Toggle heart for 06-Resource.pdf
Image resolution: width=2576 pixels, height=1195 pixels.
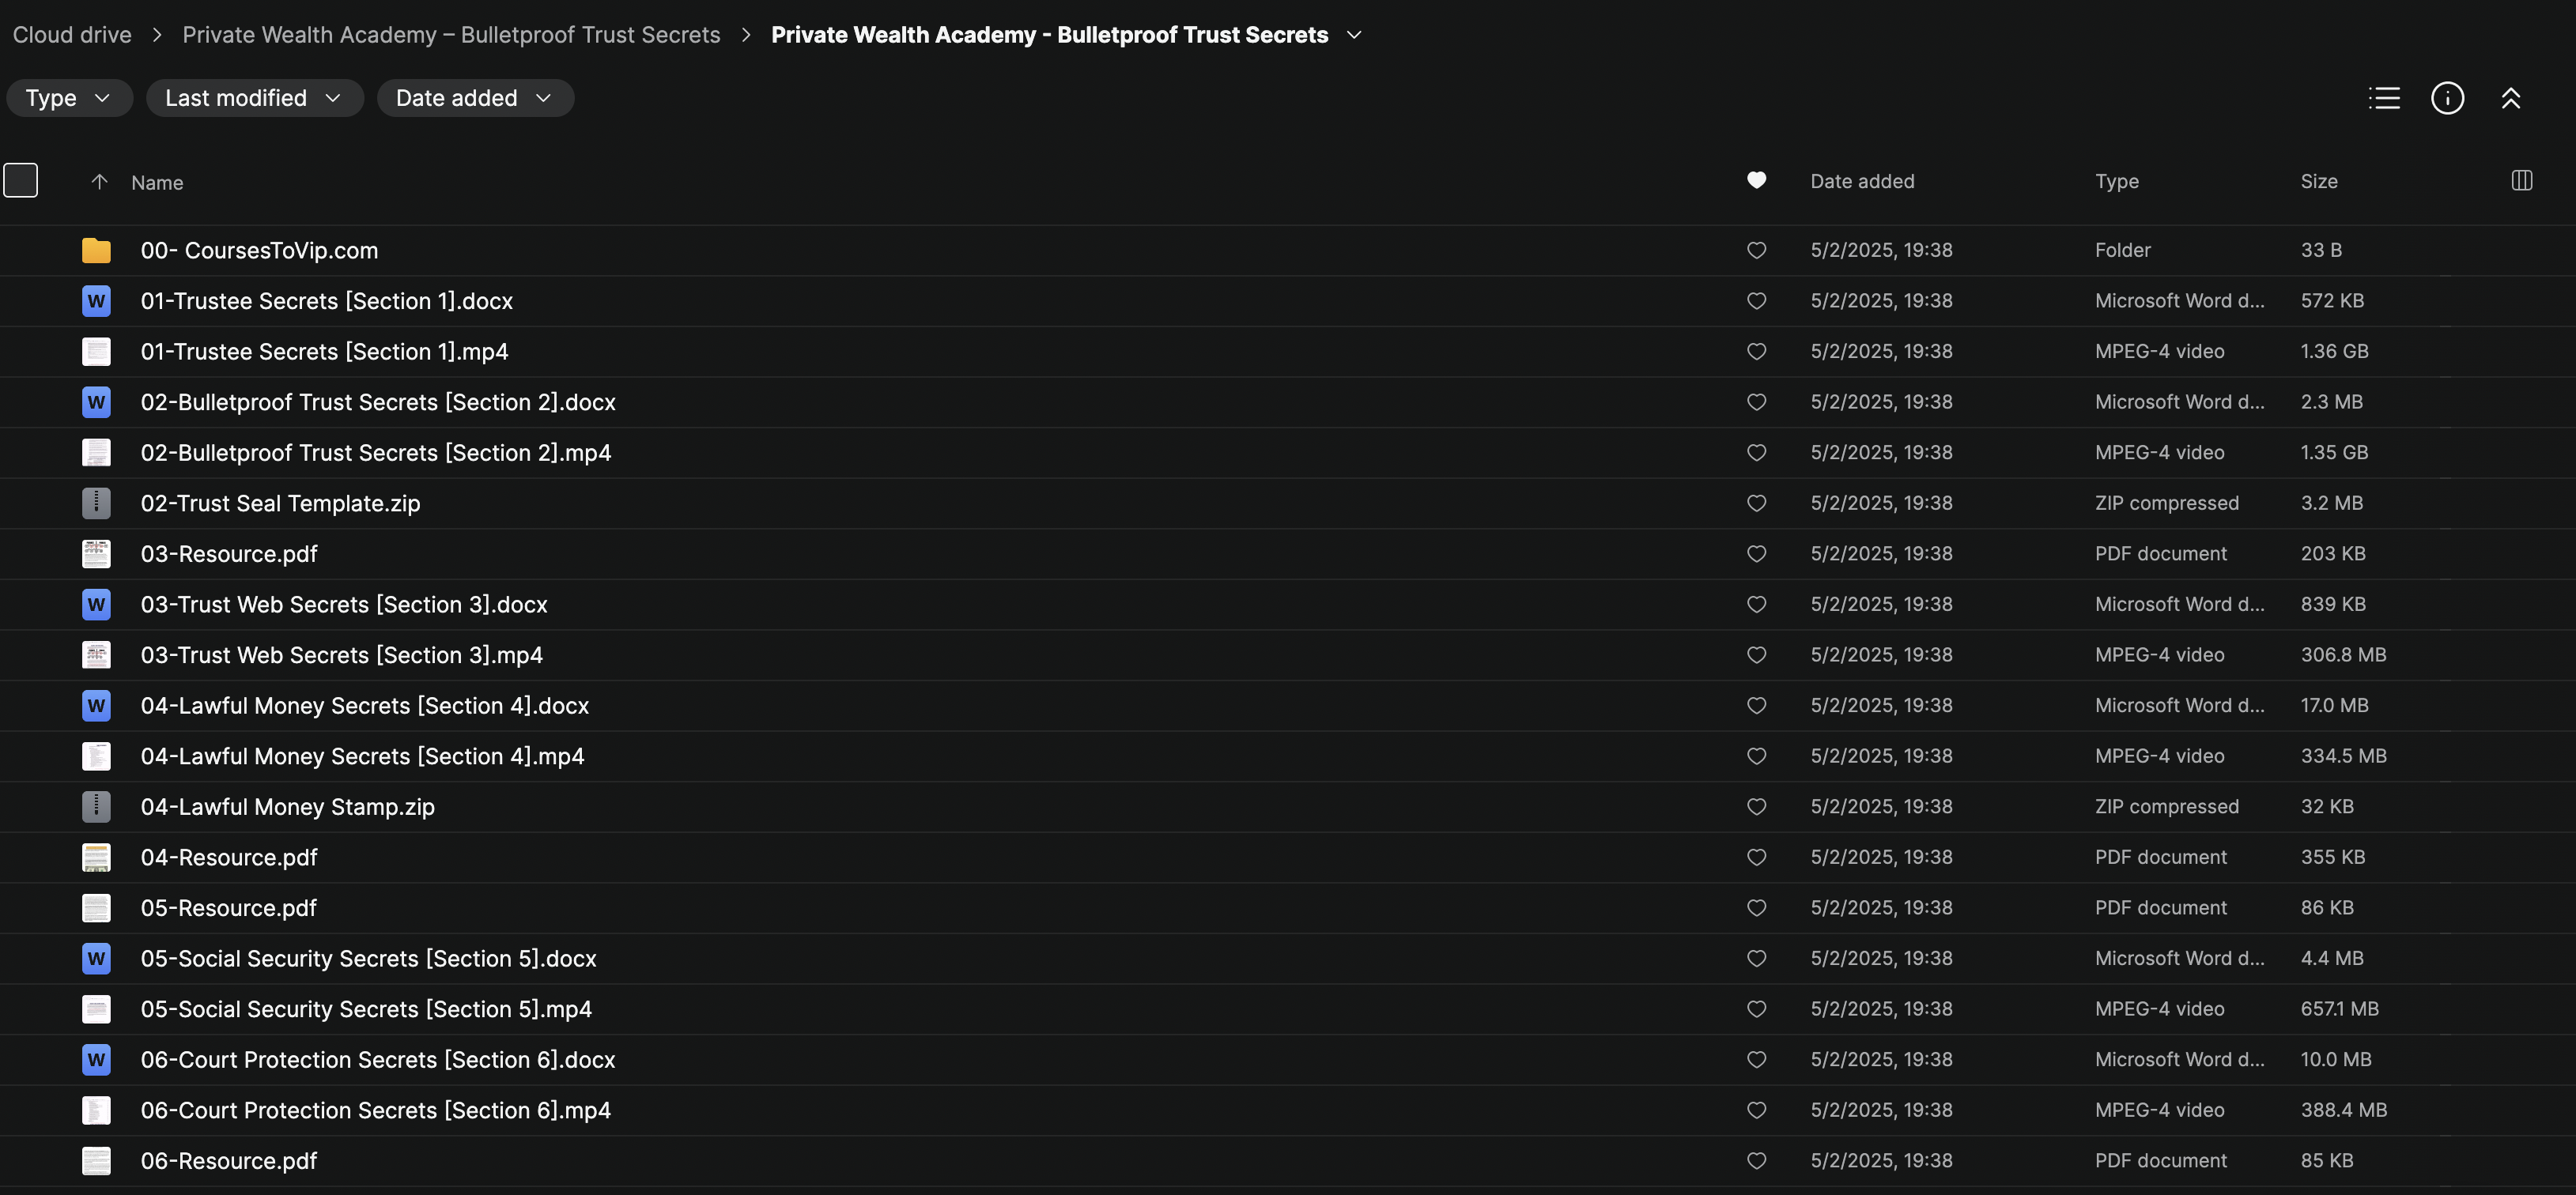[x=1756, y=1161]
